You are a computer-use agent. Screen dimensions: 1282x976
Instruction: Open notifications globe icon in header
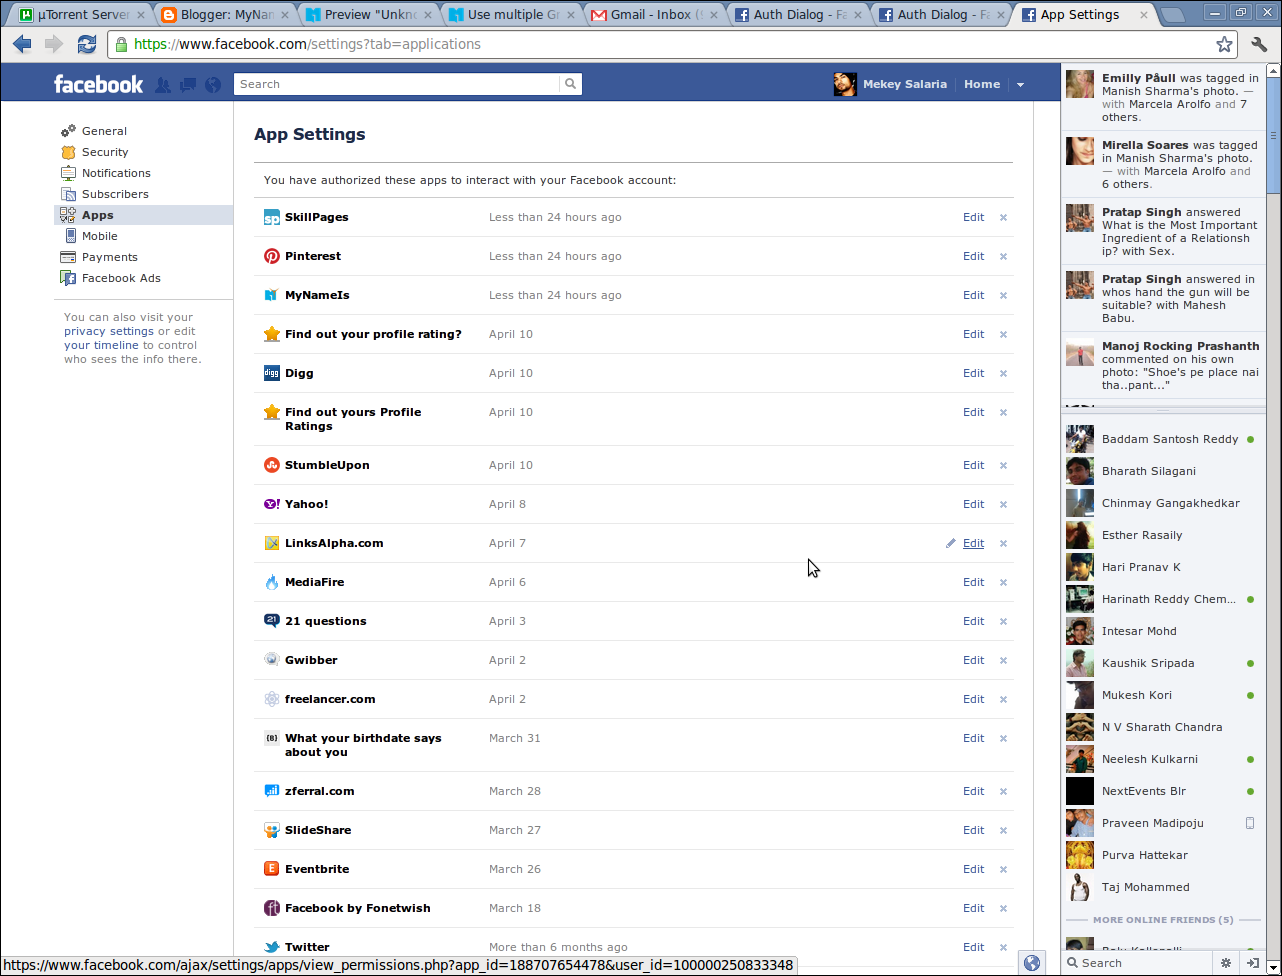pyautogui.click(x=212, y=85)
